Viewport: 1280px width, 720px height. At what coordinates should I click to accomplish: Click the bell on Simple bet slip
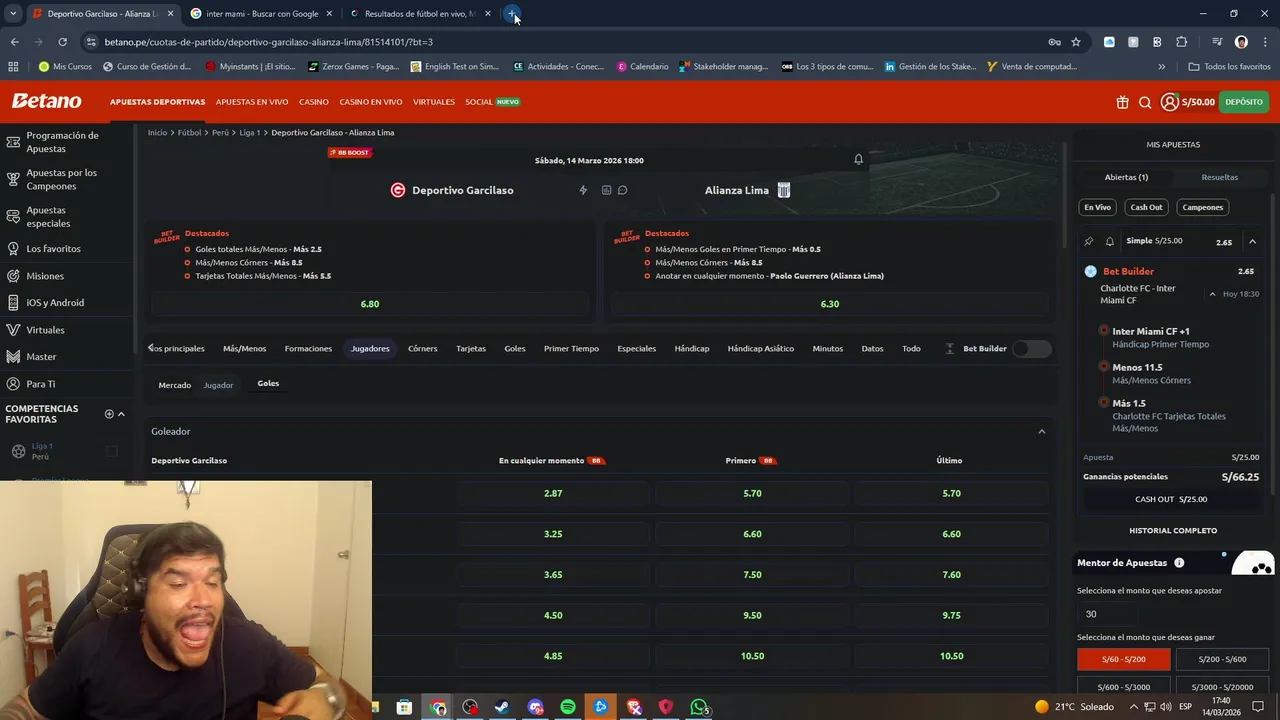tap(1109, 241)
